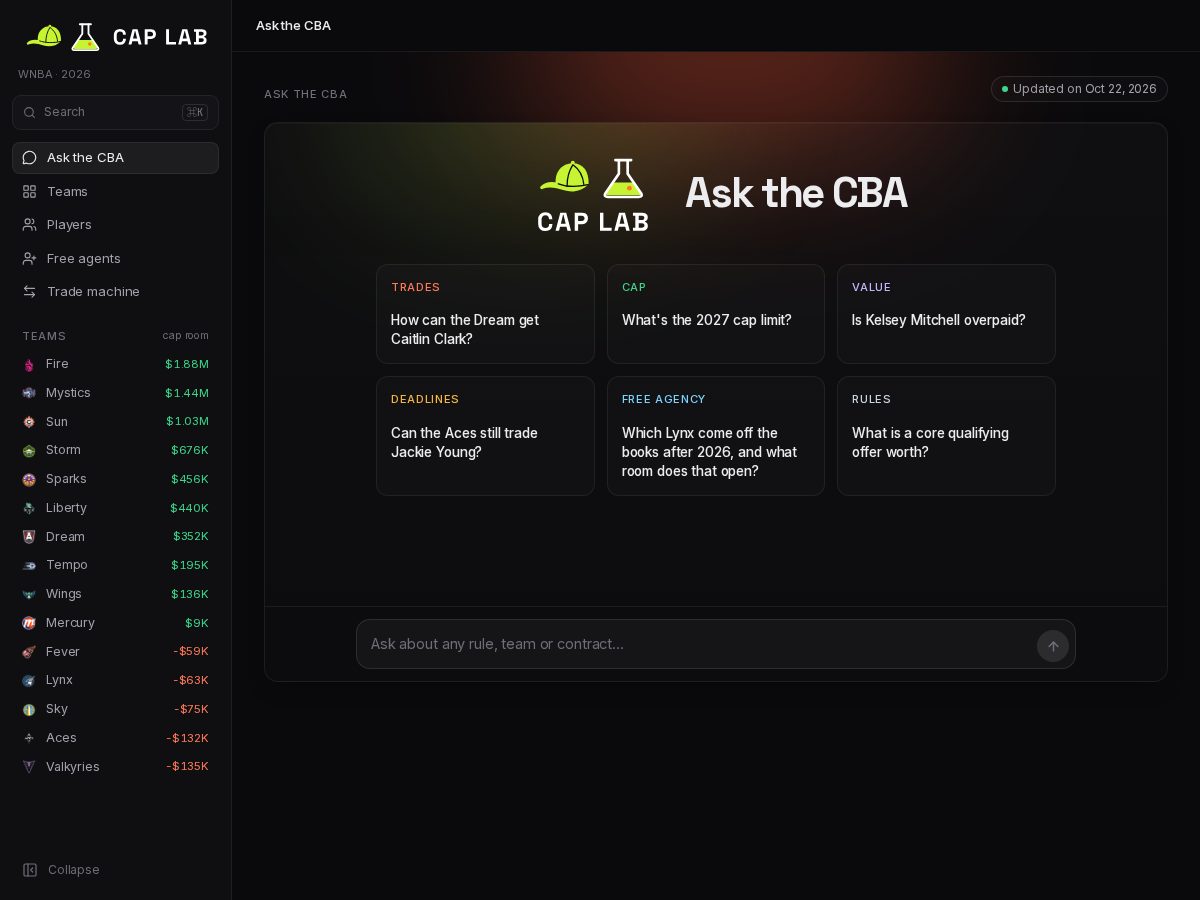Viewport: 1200px width, 900px height.
Task: Click the Teams grid icon
Action: coord(30,191)
